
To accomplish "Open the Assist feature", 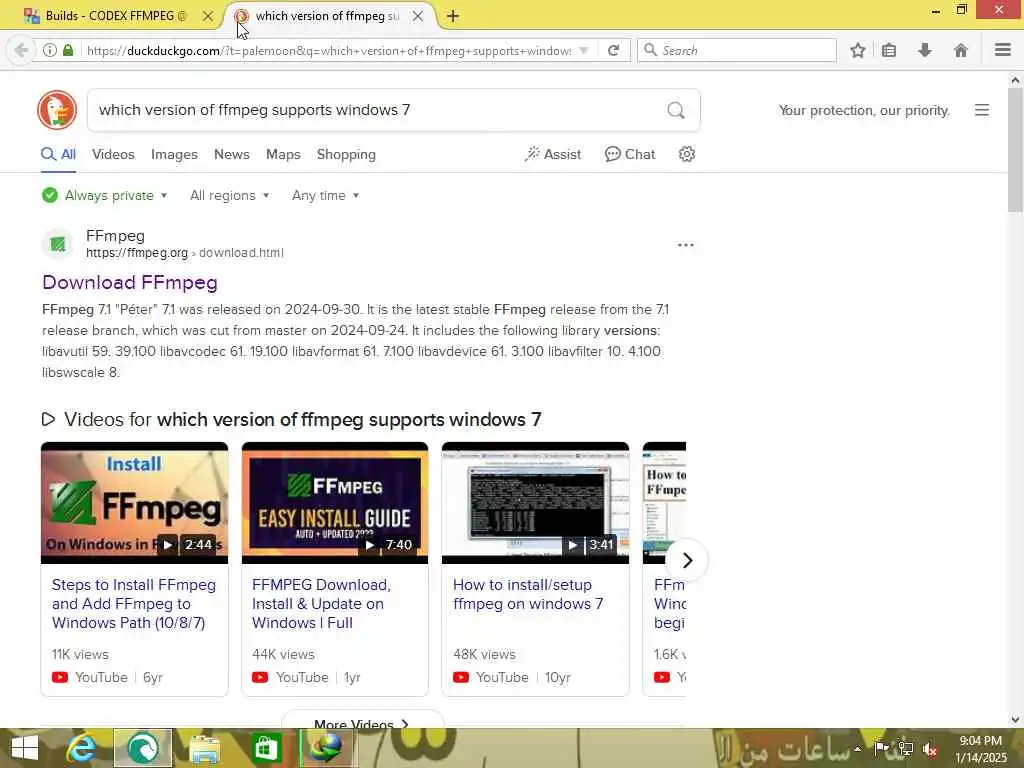I will pyautogui.click(x=552, y=154).
